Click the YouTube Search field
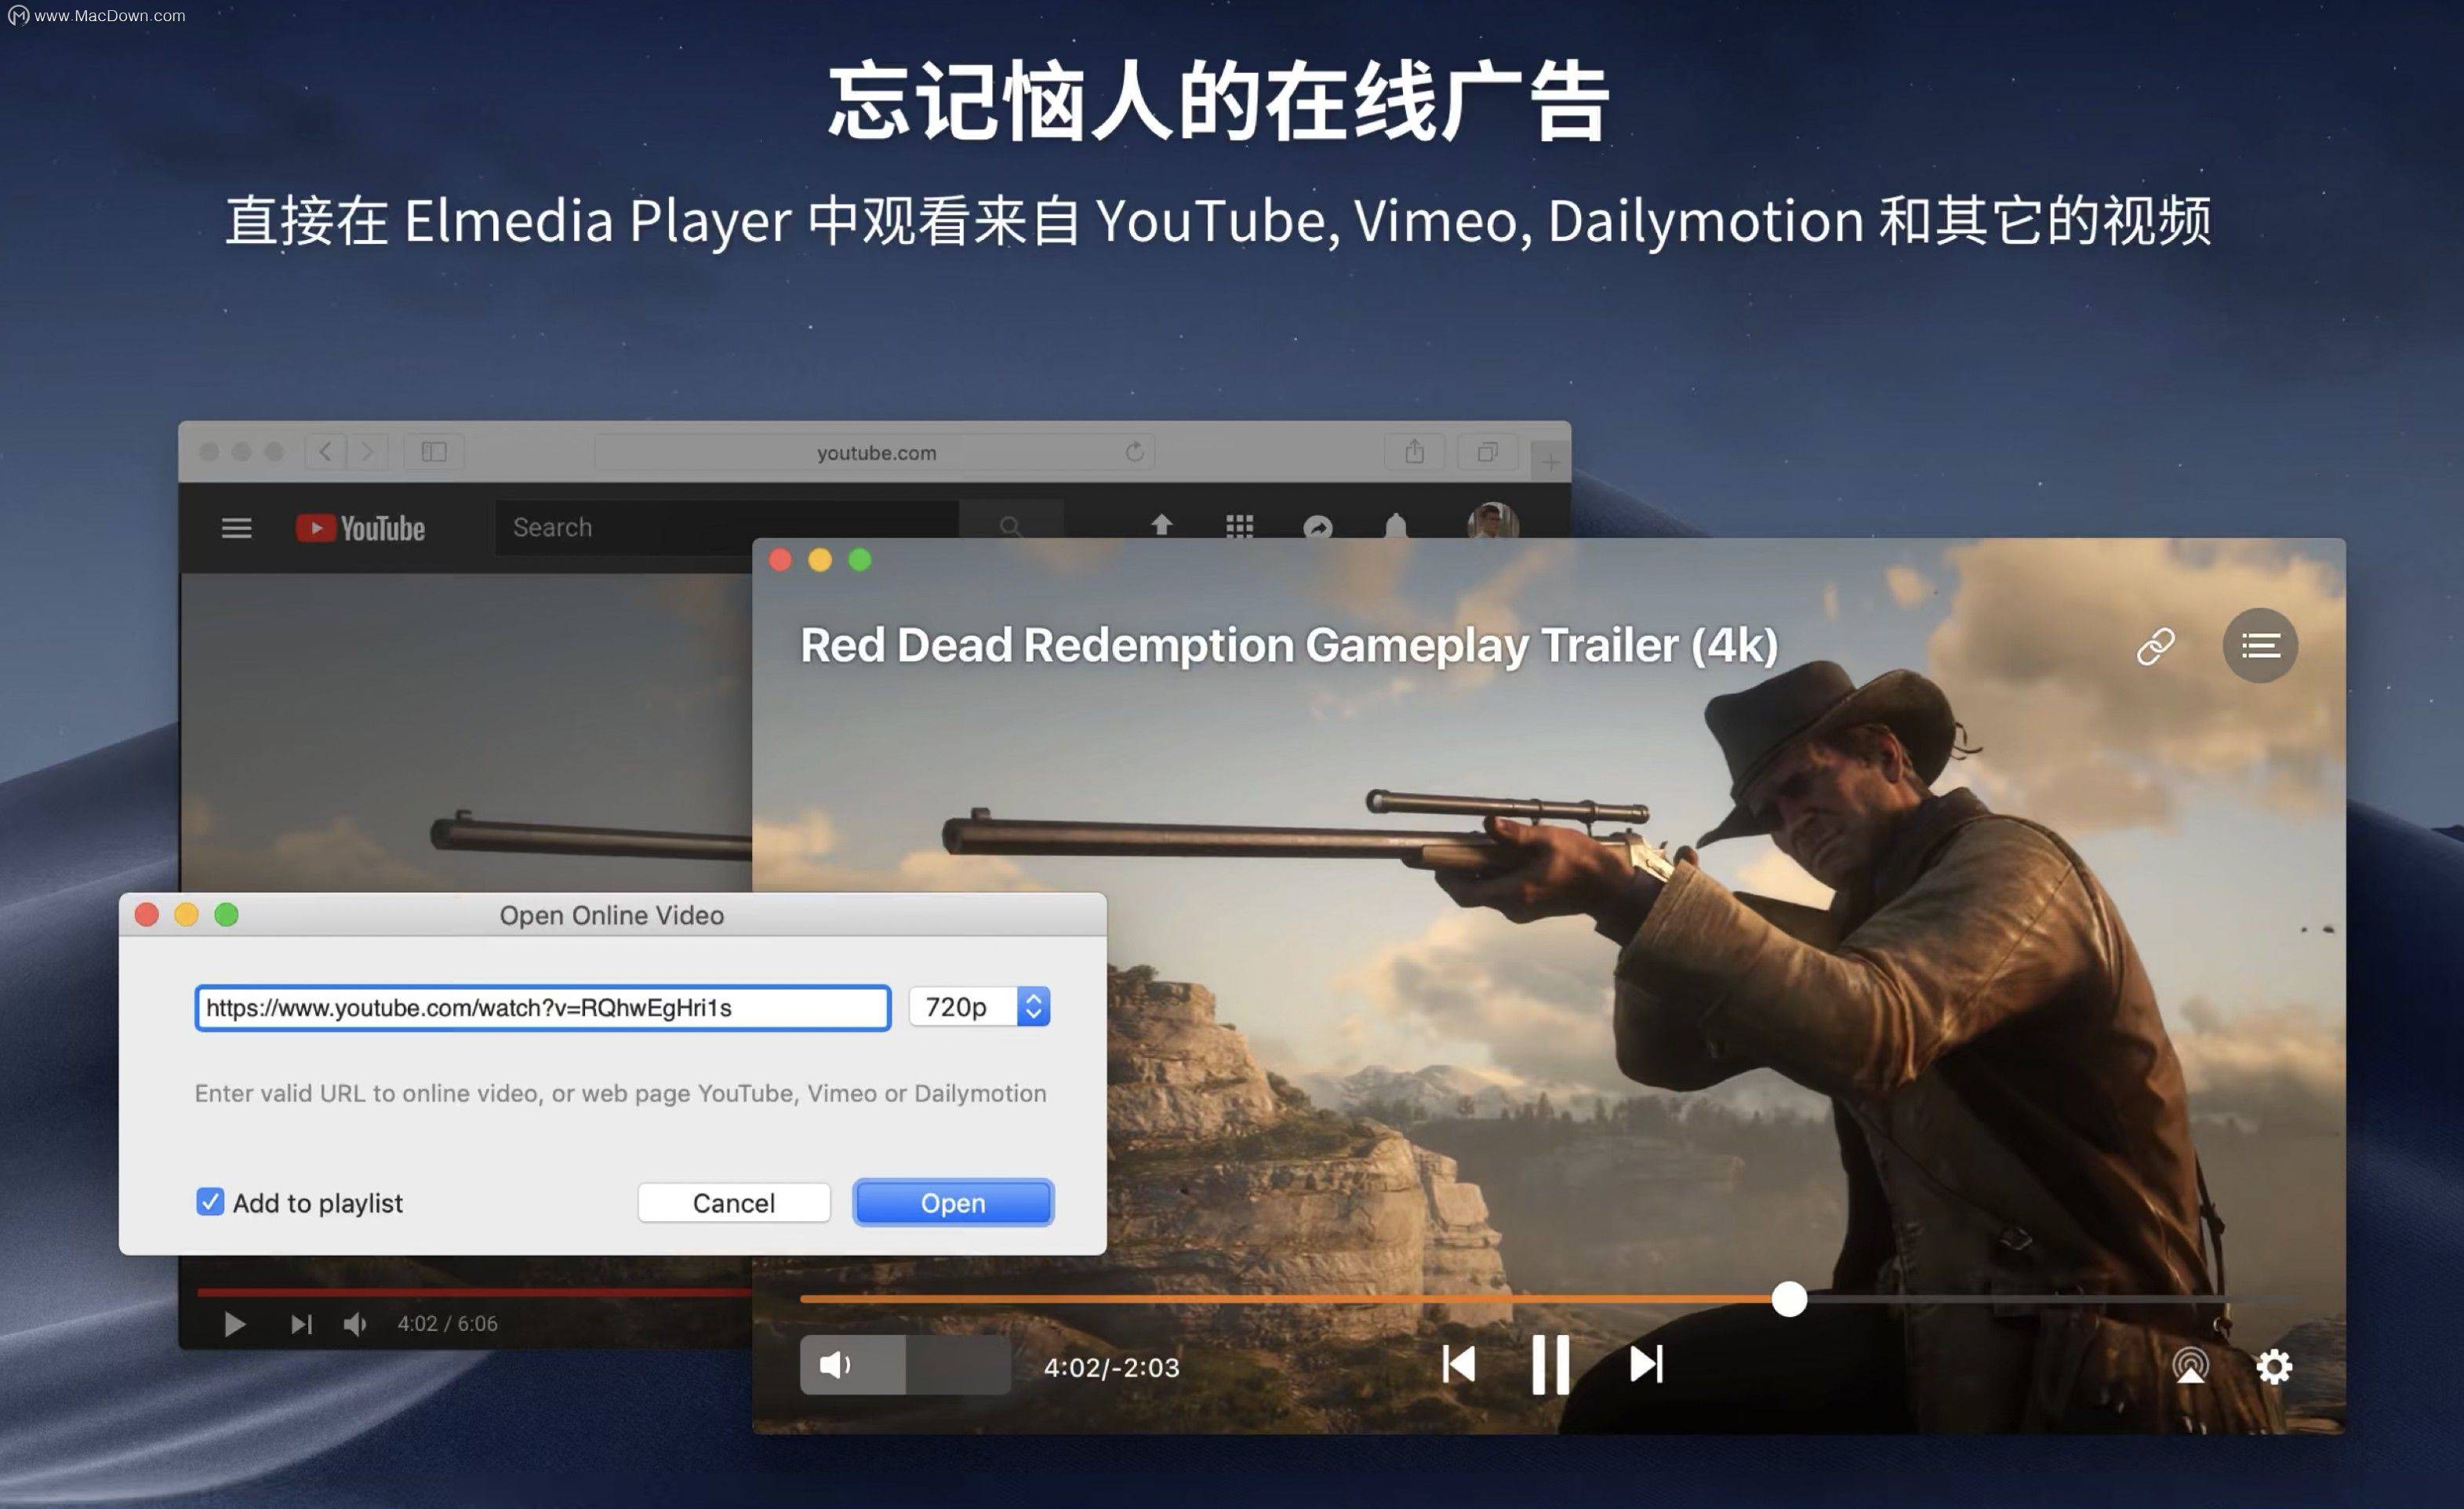Viewport: 2464px width, 1509px height. click(727, 527)
